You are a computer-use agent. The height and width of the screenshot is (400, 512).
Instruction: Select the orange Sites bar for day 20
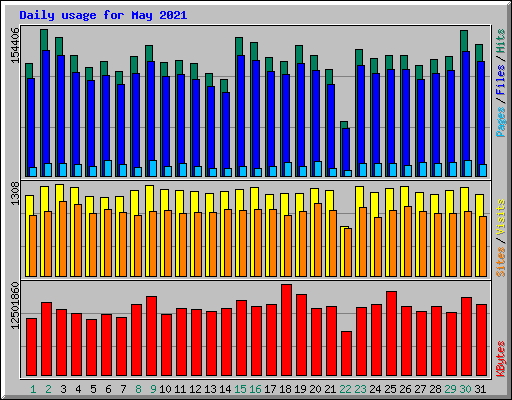click(318, 240)
